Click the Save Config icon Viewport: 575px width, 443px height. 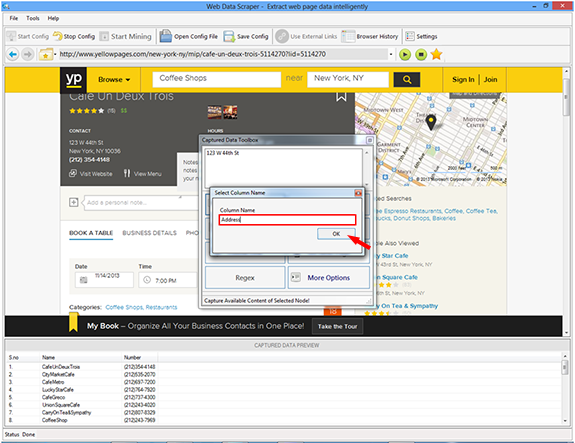(229, 36)
